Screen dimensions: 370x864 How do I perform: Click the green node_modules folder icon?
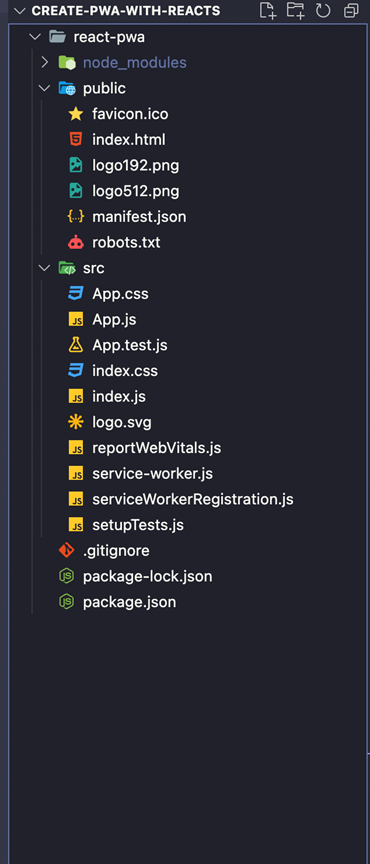click(x=66, y=63)
